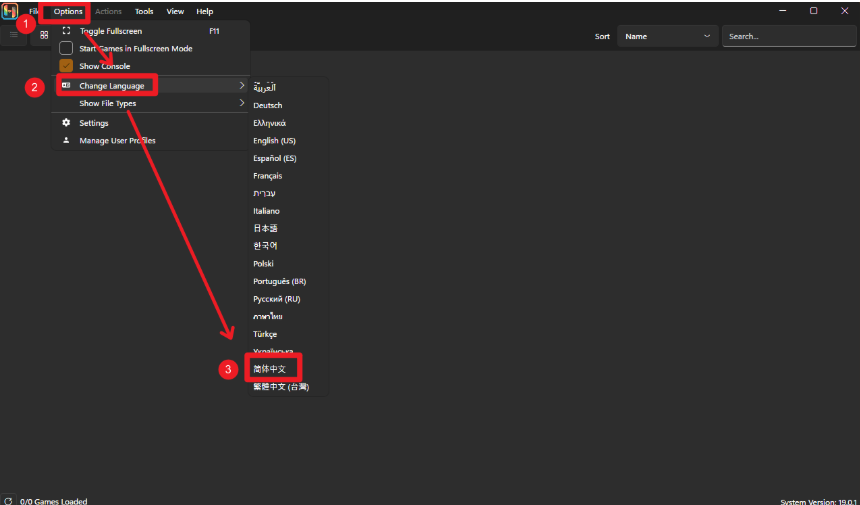Image resolution: width=860 pixels, height=505 pixels.
Task: Click the user icon beside Manage User Profiles
Action: pyautogui.click(x=66, y=140)
